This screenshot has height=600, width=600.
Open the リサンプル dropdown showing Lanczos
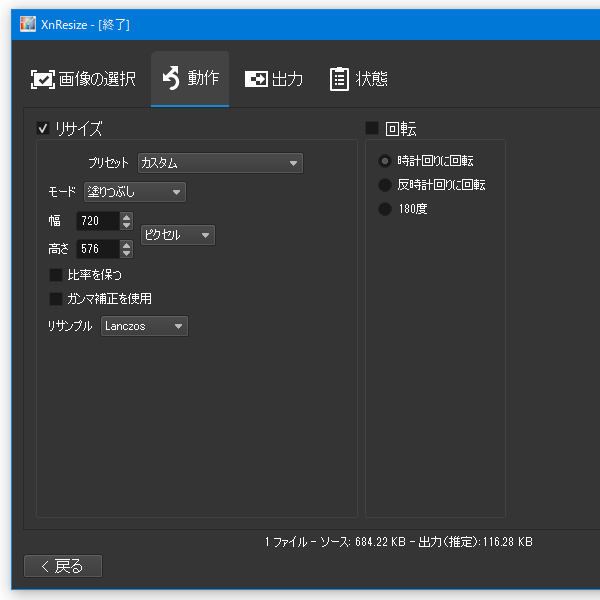tap(144, 326)
